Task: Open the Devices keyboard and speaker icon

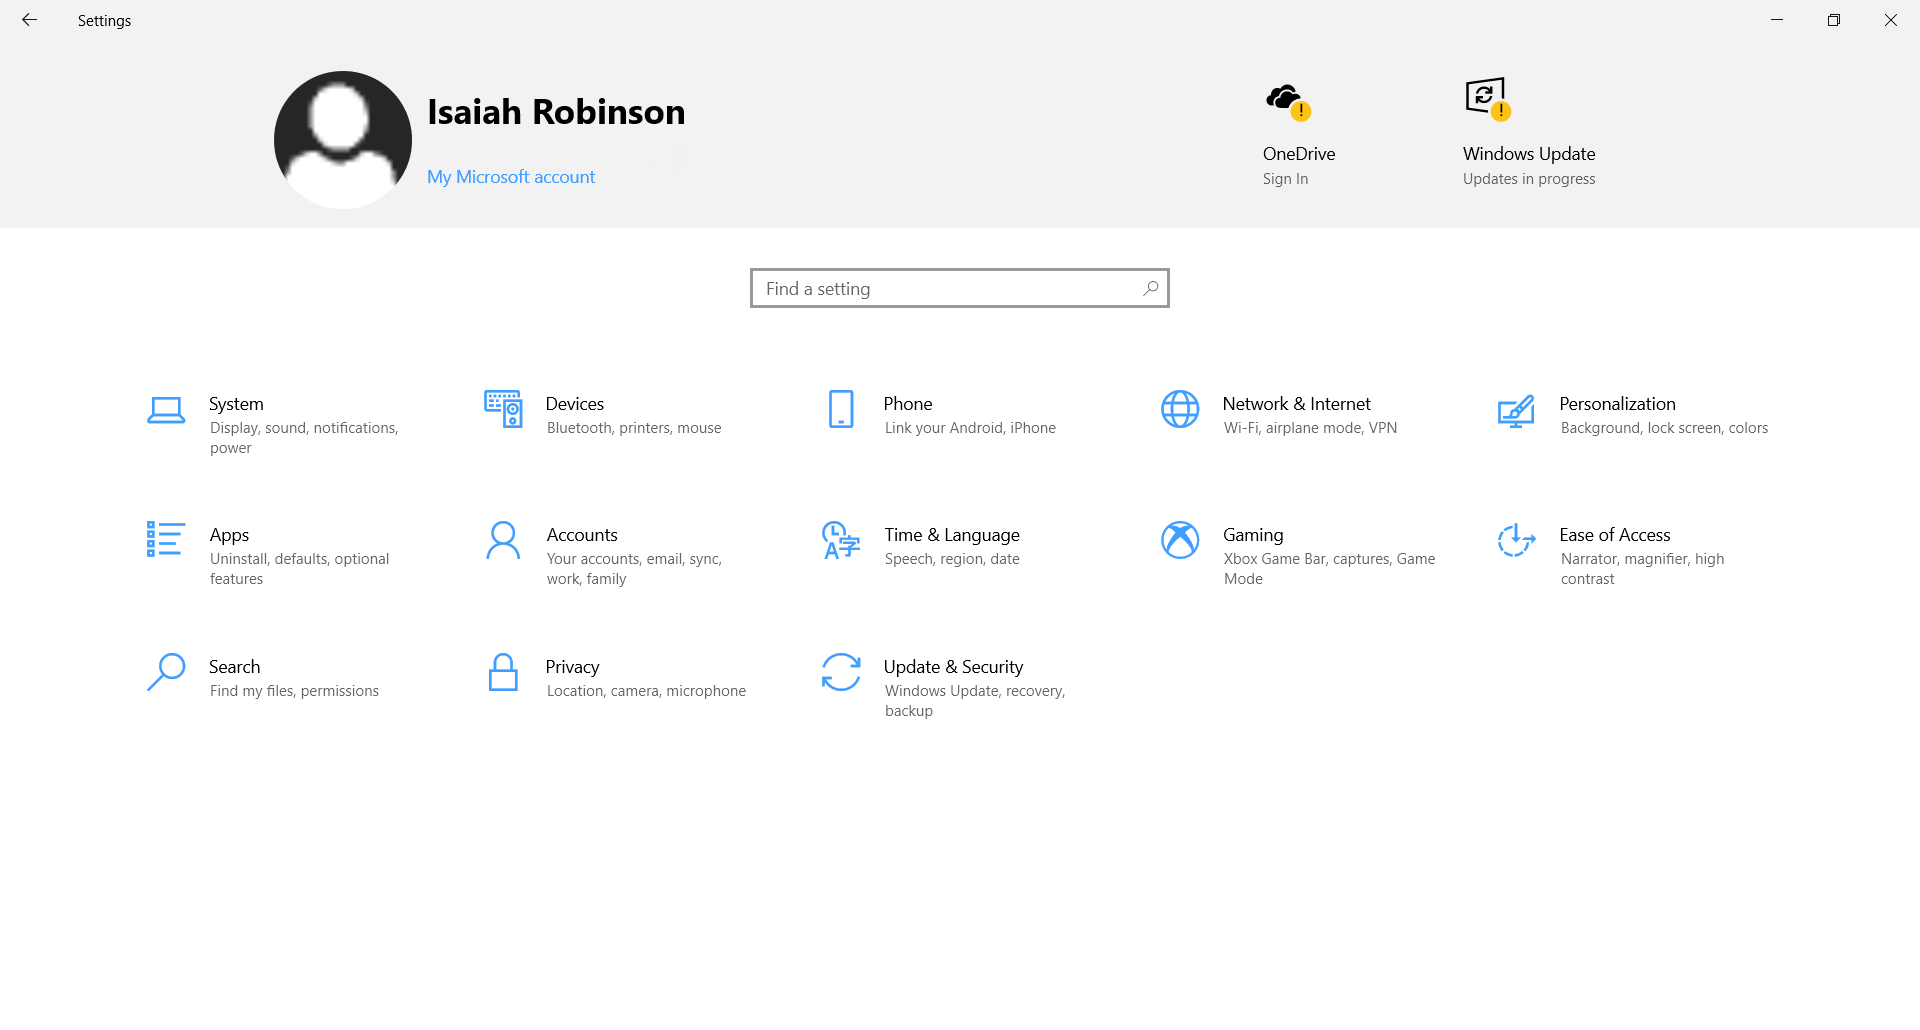Action: (503, 409)
